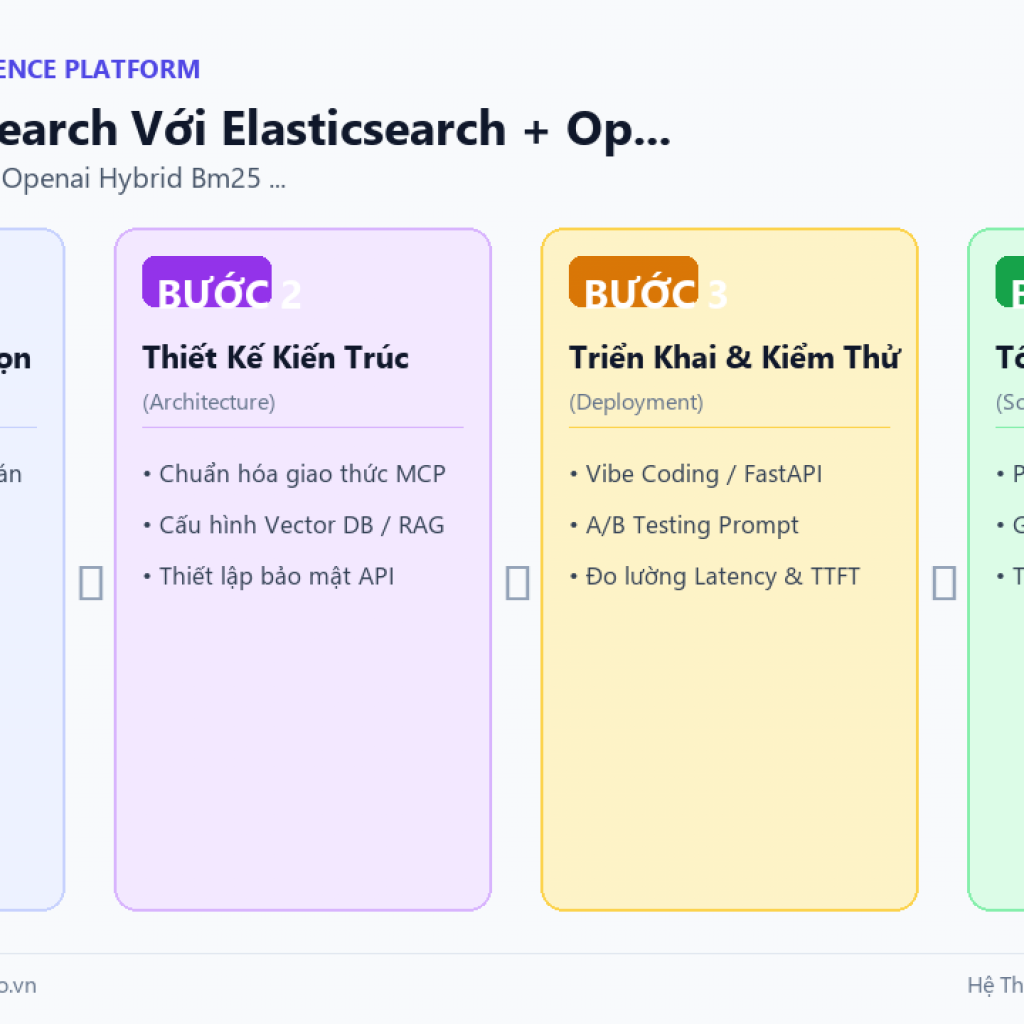Click the Cấu hình Vector DB / RAG bullet
Image resolution: width=1024 pixels, height=1024 pixels.
294,525
